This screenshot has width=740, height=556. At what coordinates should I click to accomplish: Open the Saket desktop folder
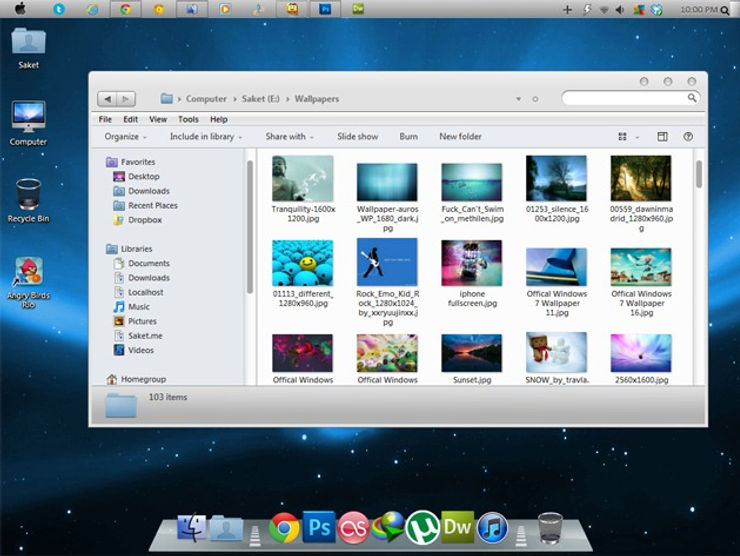28,49
